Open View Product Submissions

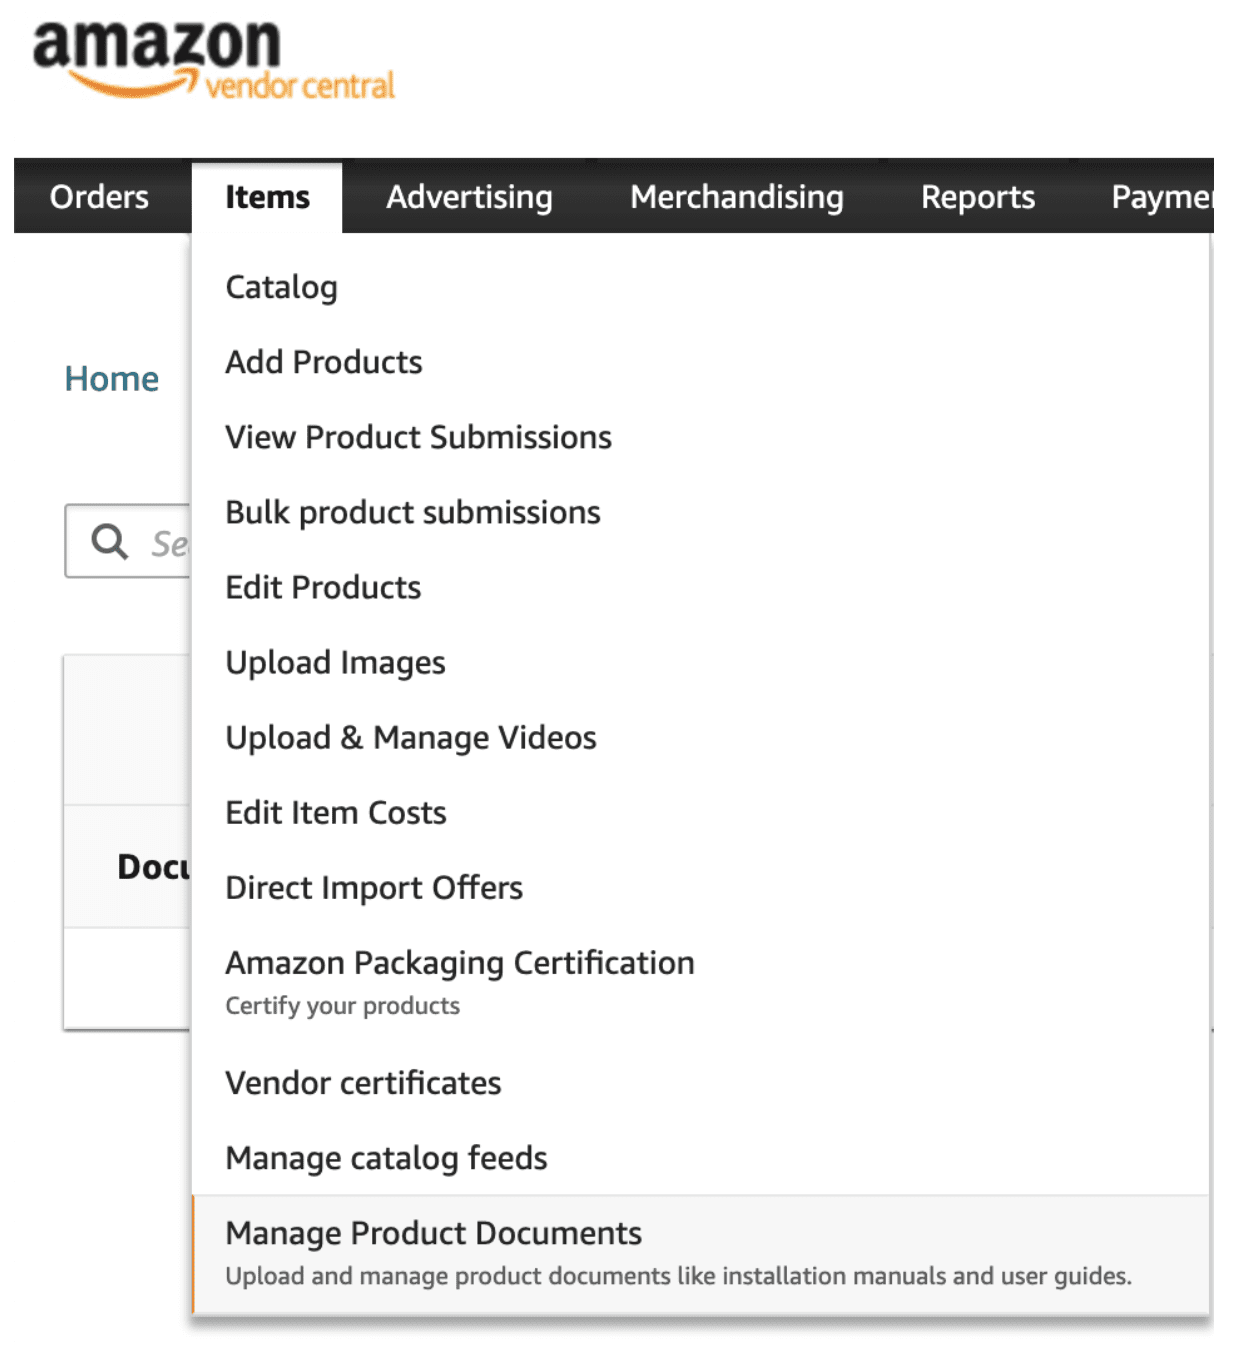pos(418,437)
